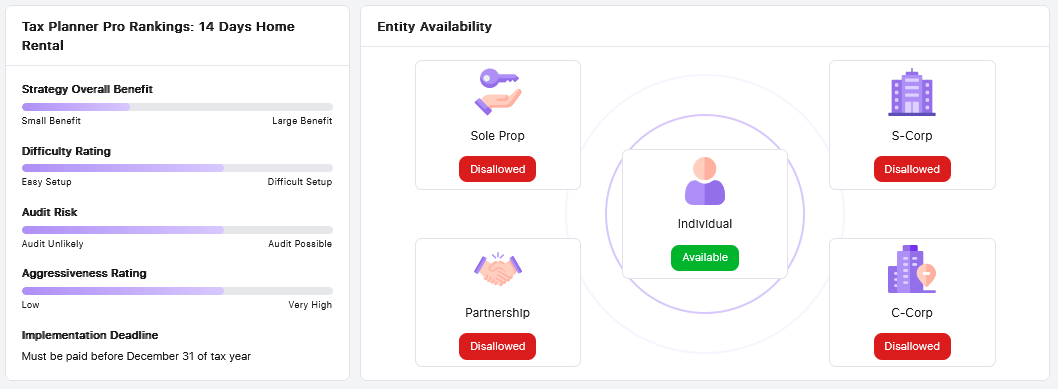
Task: Click the S-Corp building icon
Action: (x=912, y=92)
